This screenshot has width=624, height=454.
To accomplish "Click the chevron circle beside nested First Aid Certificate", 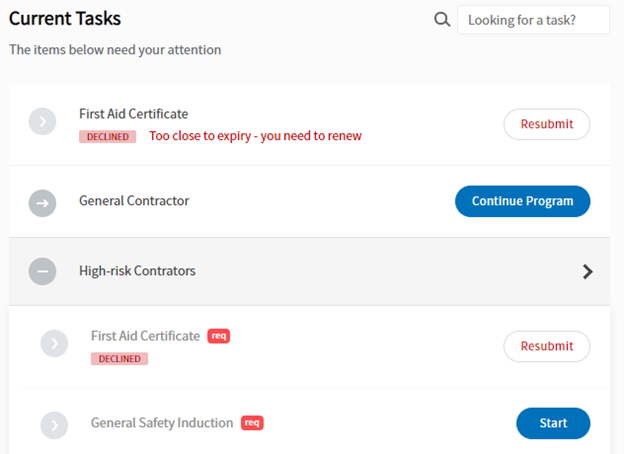I will point(54,343).
